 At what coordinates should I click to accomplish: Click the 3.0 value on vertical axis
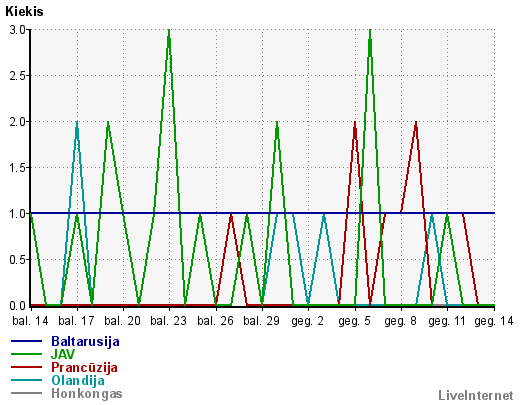coord(17,30)
